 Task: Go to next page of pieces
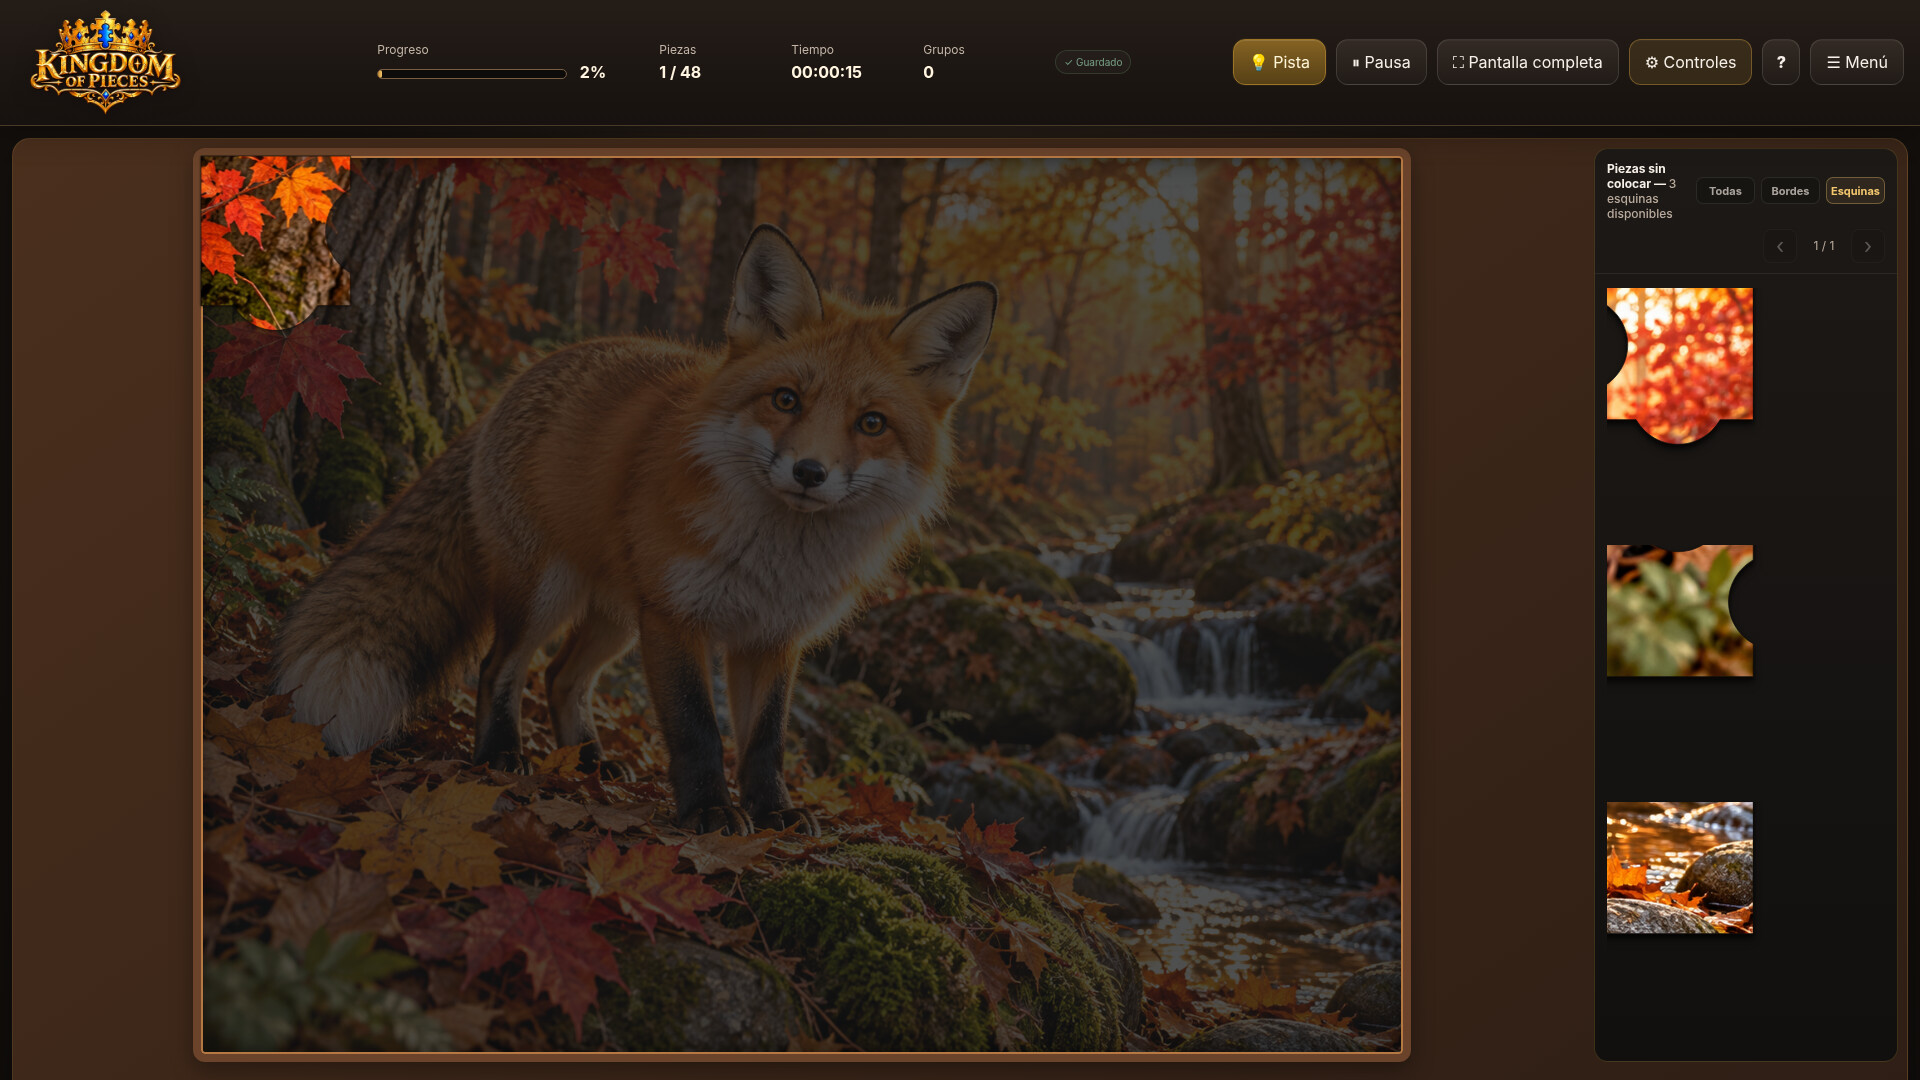coord(1868,246)
